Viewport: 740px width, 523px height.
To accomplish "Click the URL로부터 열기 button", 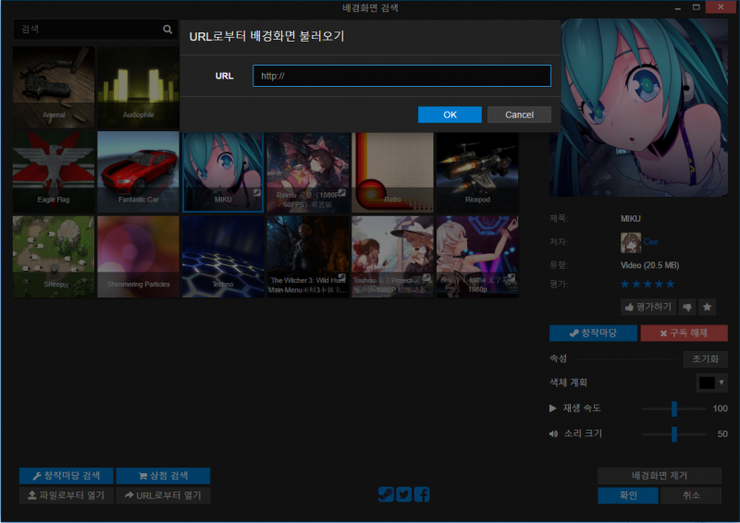I will click(x=163, y=496).
